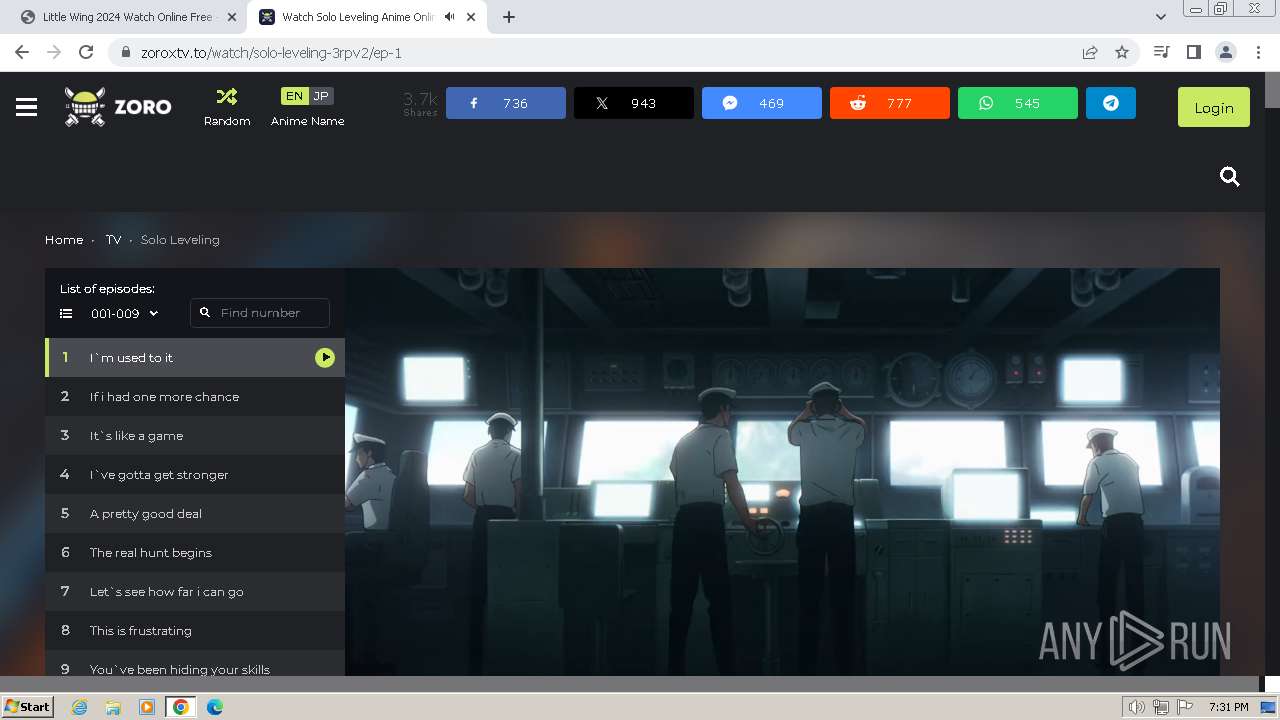Viewport: 1280px width, 720px height.
Task: Open Chrome three-dot menu
Action: tap(1257, 52)
